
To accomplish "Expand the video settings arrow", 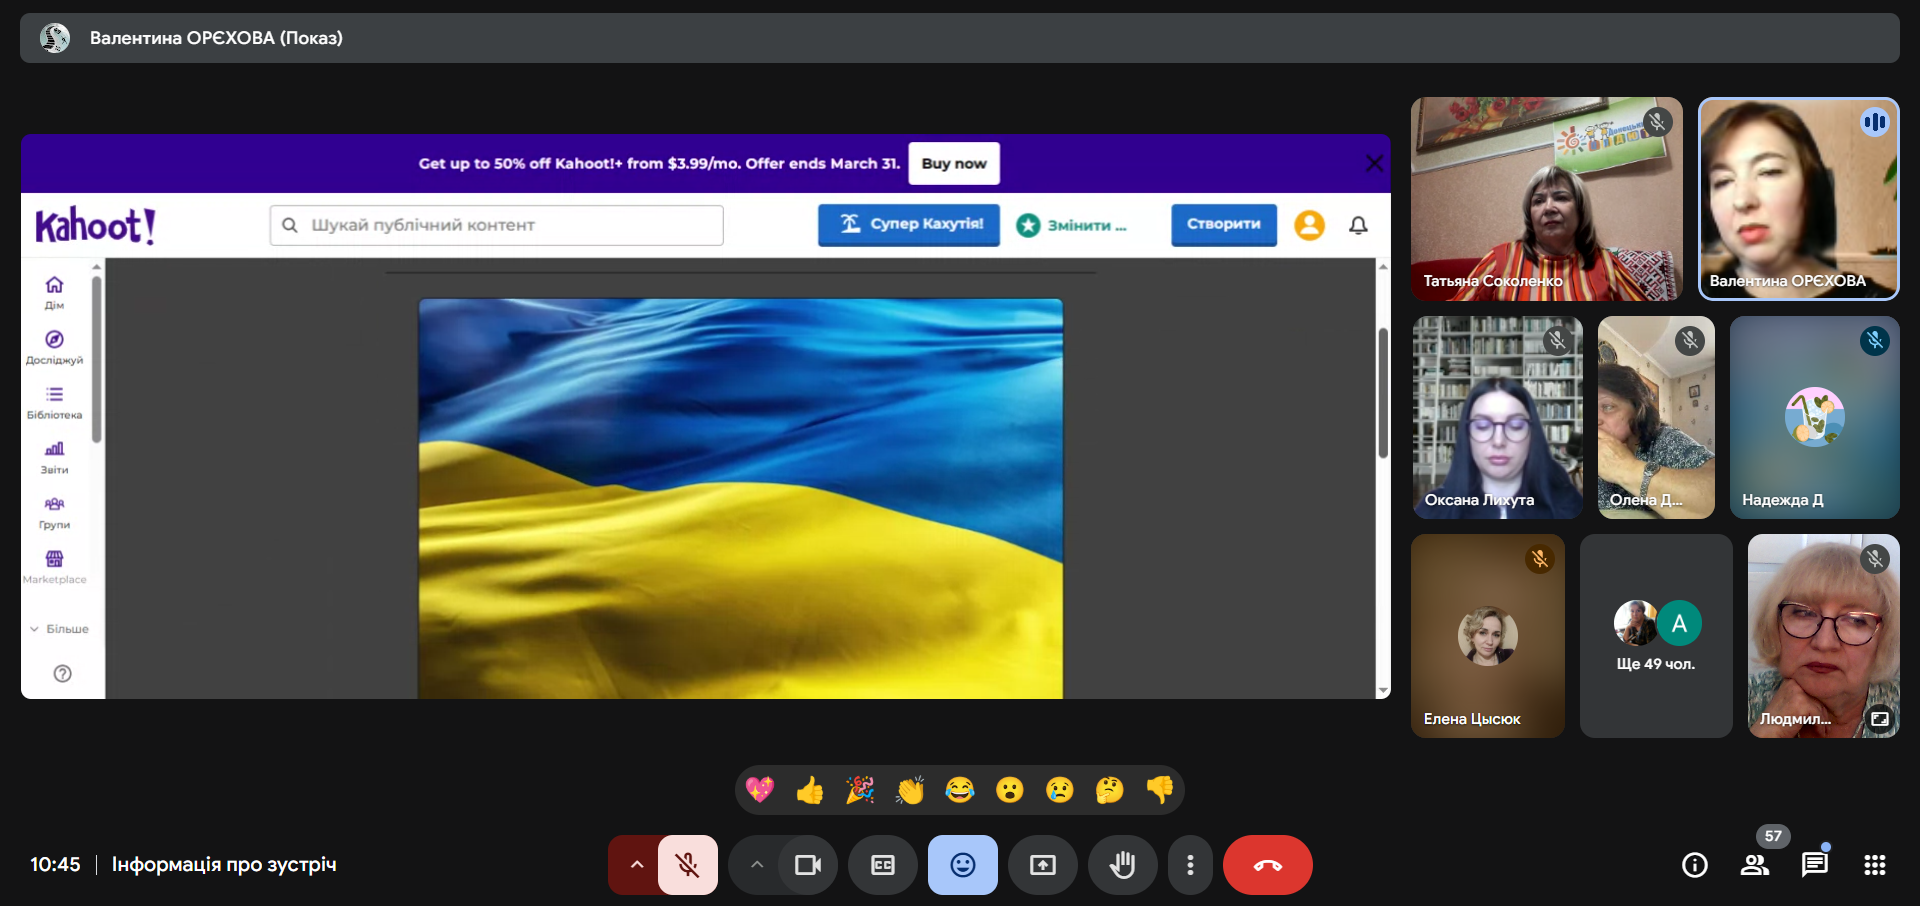I will coord(757,865).
